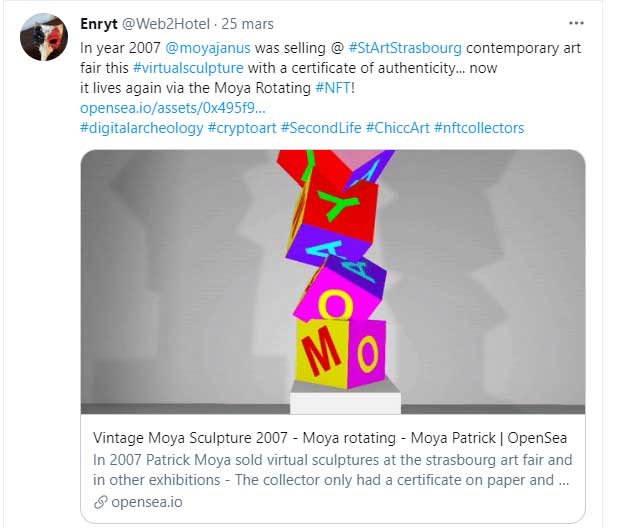Click the #nftcollectors hashtag
This screenshot has width=625, height=528.
pyautogui.click(x=479, y=128)
